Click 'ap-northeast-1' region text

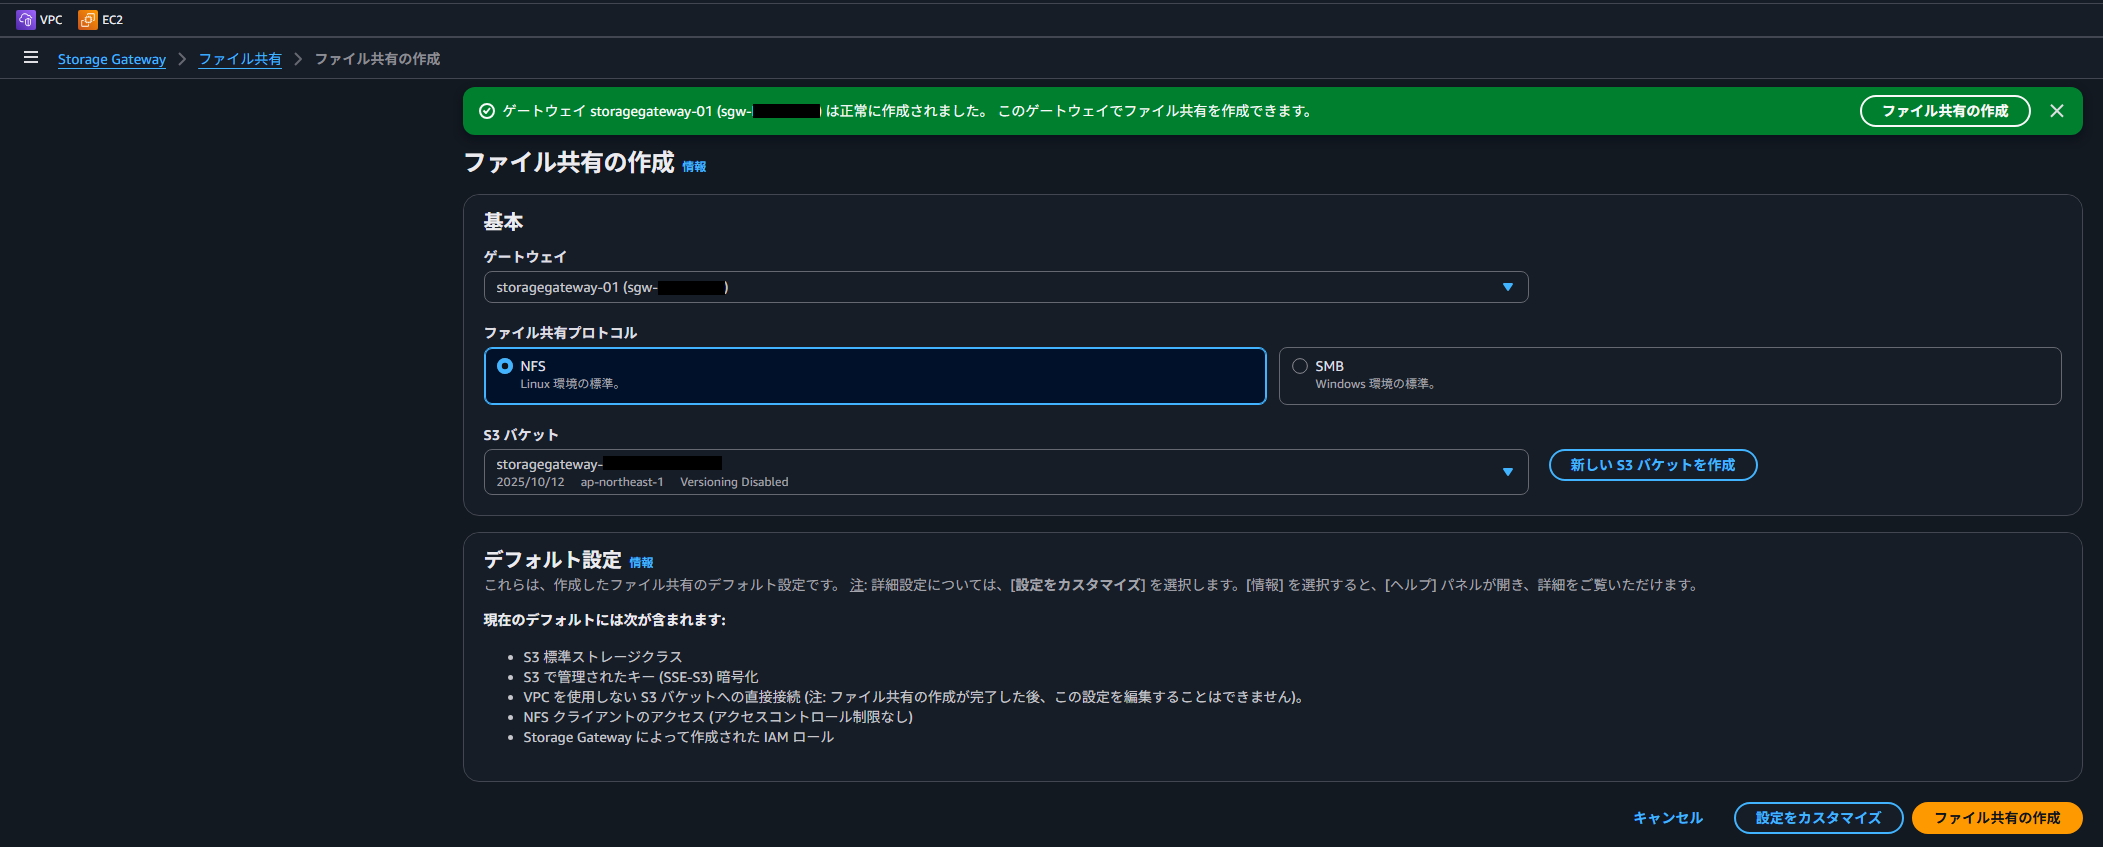pos(622,482)
